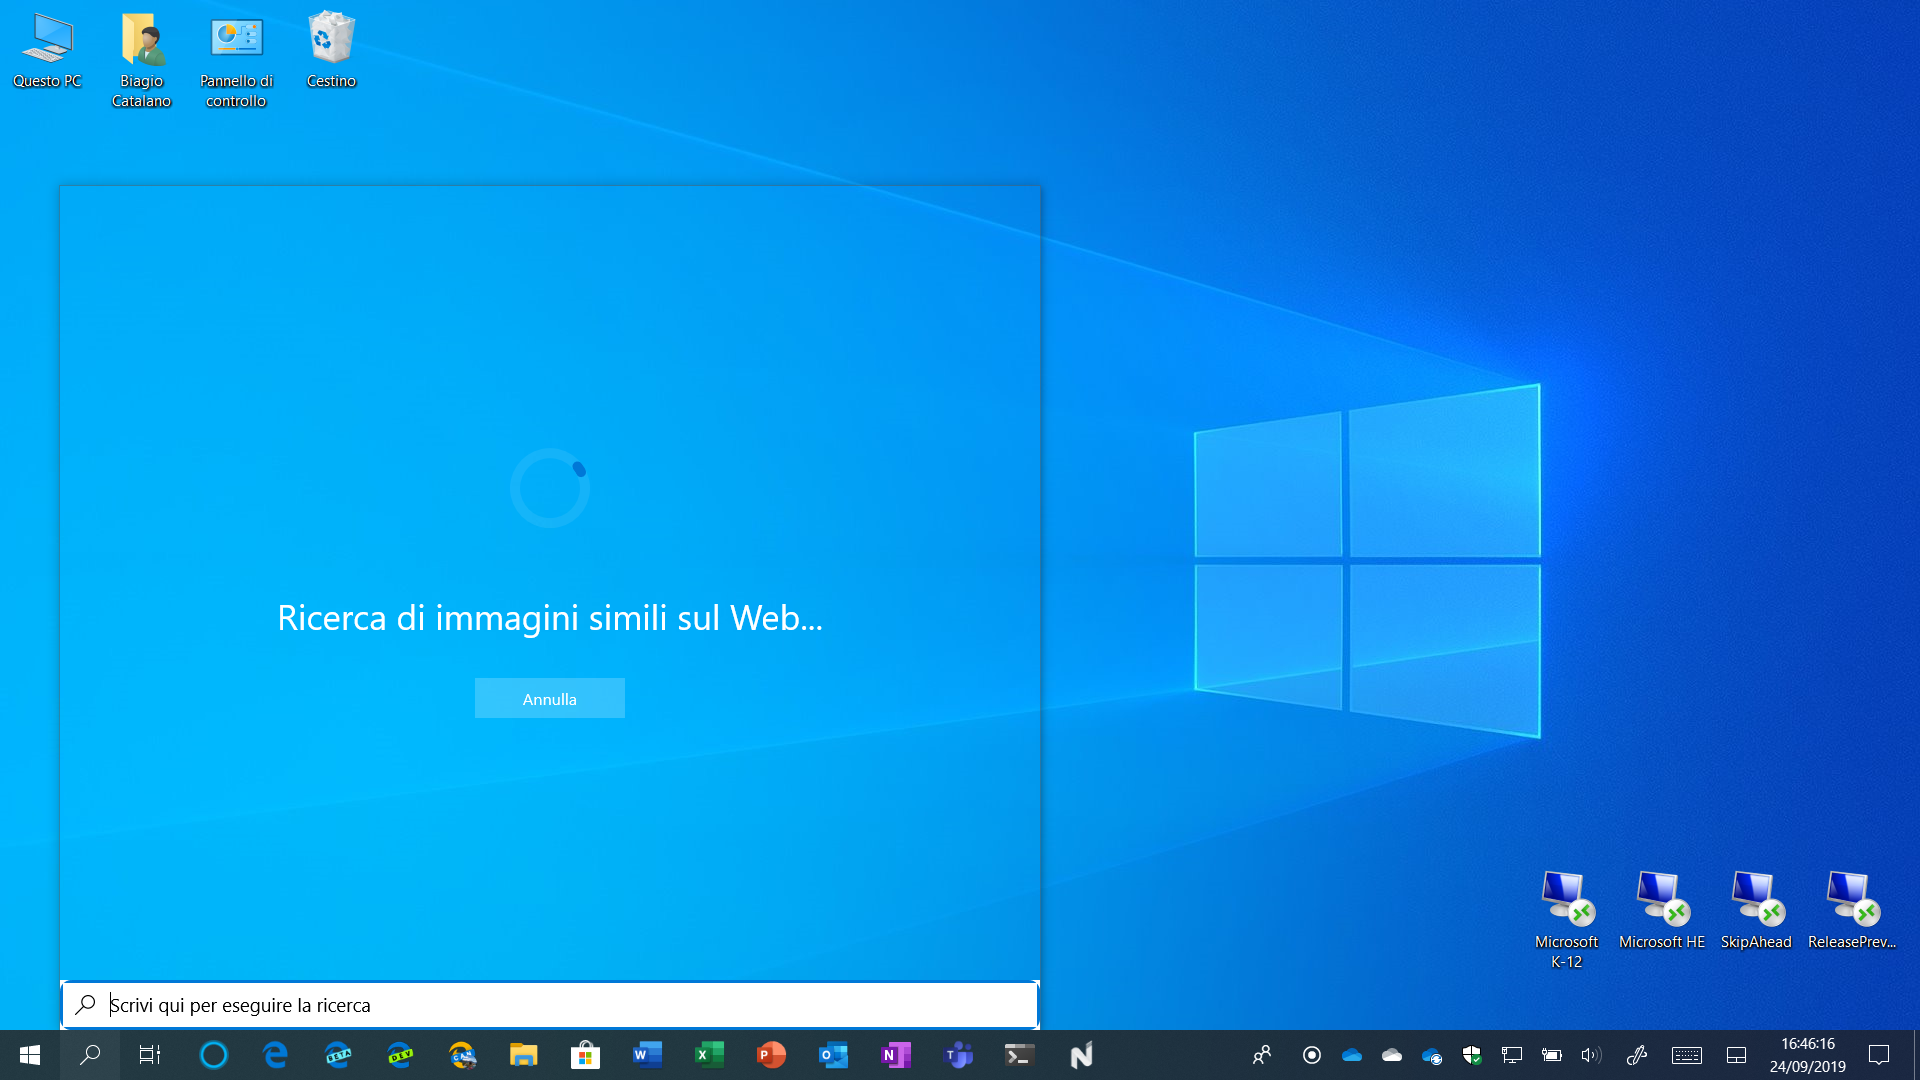Open File Explorer from the taskbar
The width and height of the screenshot is (1920, 1080).
(524, 1055)
